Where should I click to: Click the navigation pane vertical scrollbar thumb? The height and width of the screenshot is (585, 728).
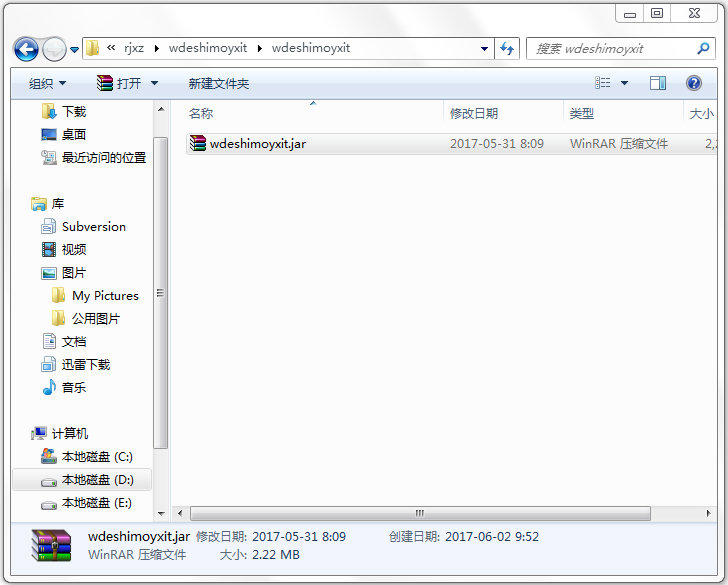click(x=161, y=293)
